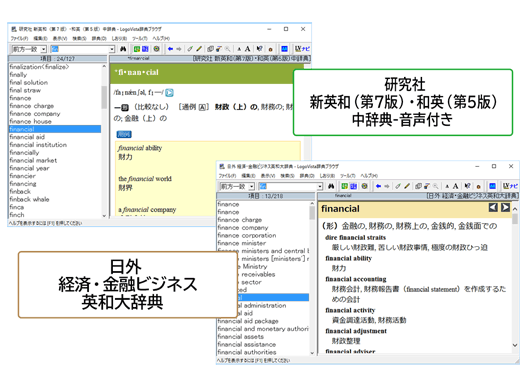Play pronunciation audio for financial entry

[x=169, y=93]
